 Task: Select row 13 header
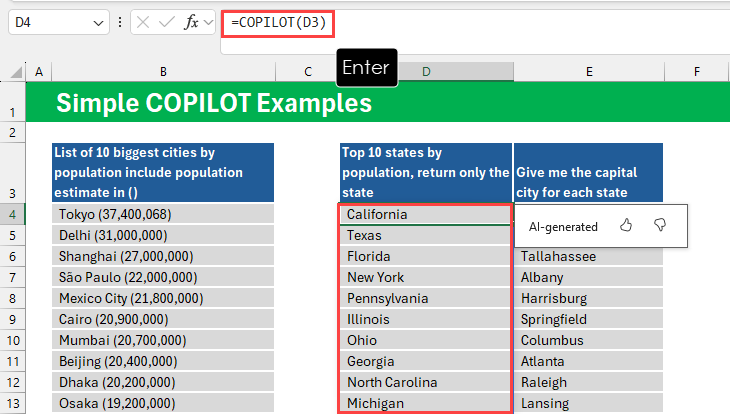(x=13, y=403)
